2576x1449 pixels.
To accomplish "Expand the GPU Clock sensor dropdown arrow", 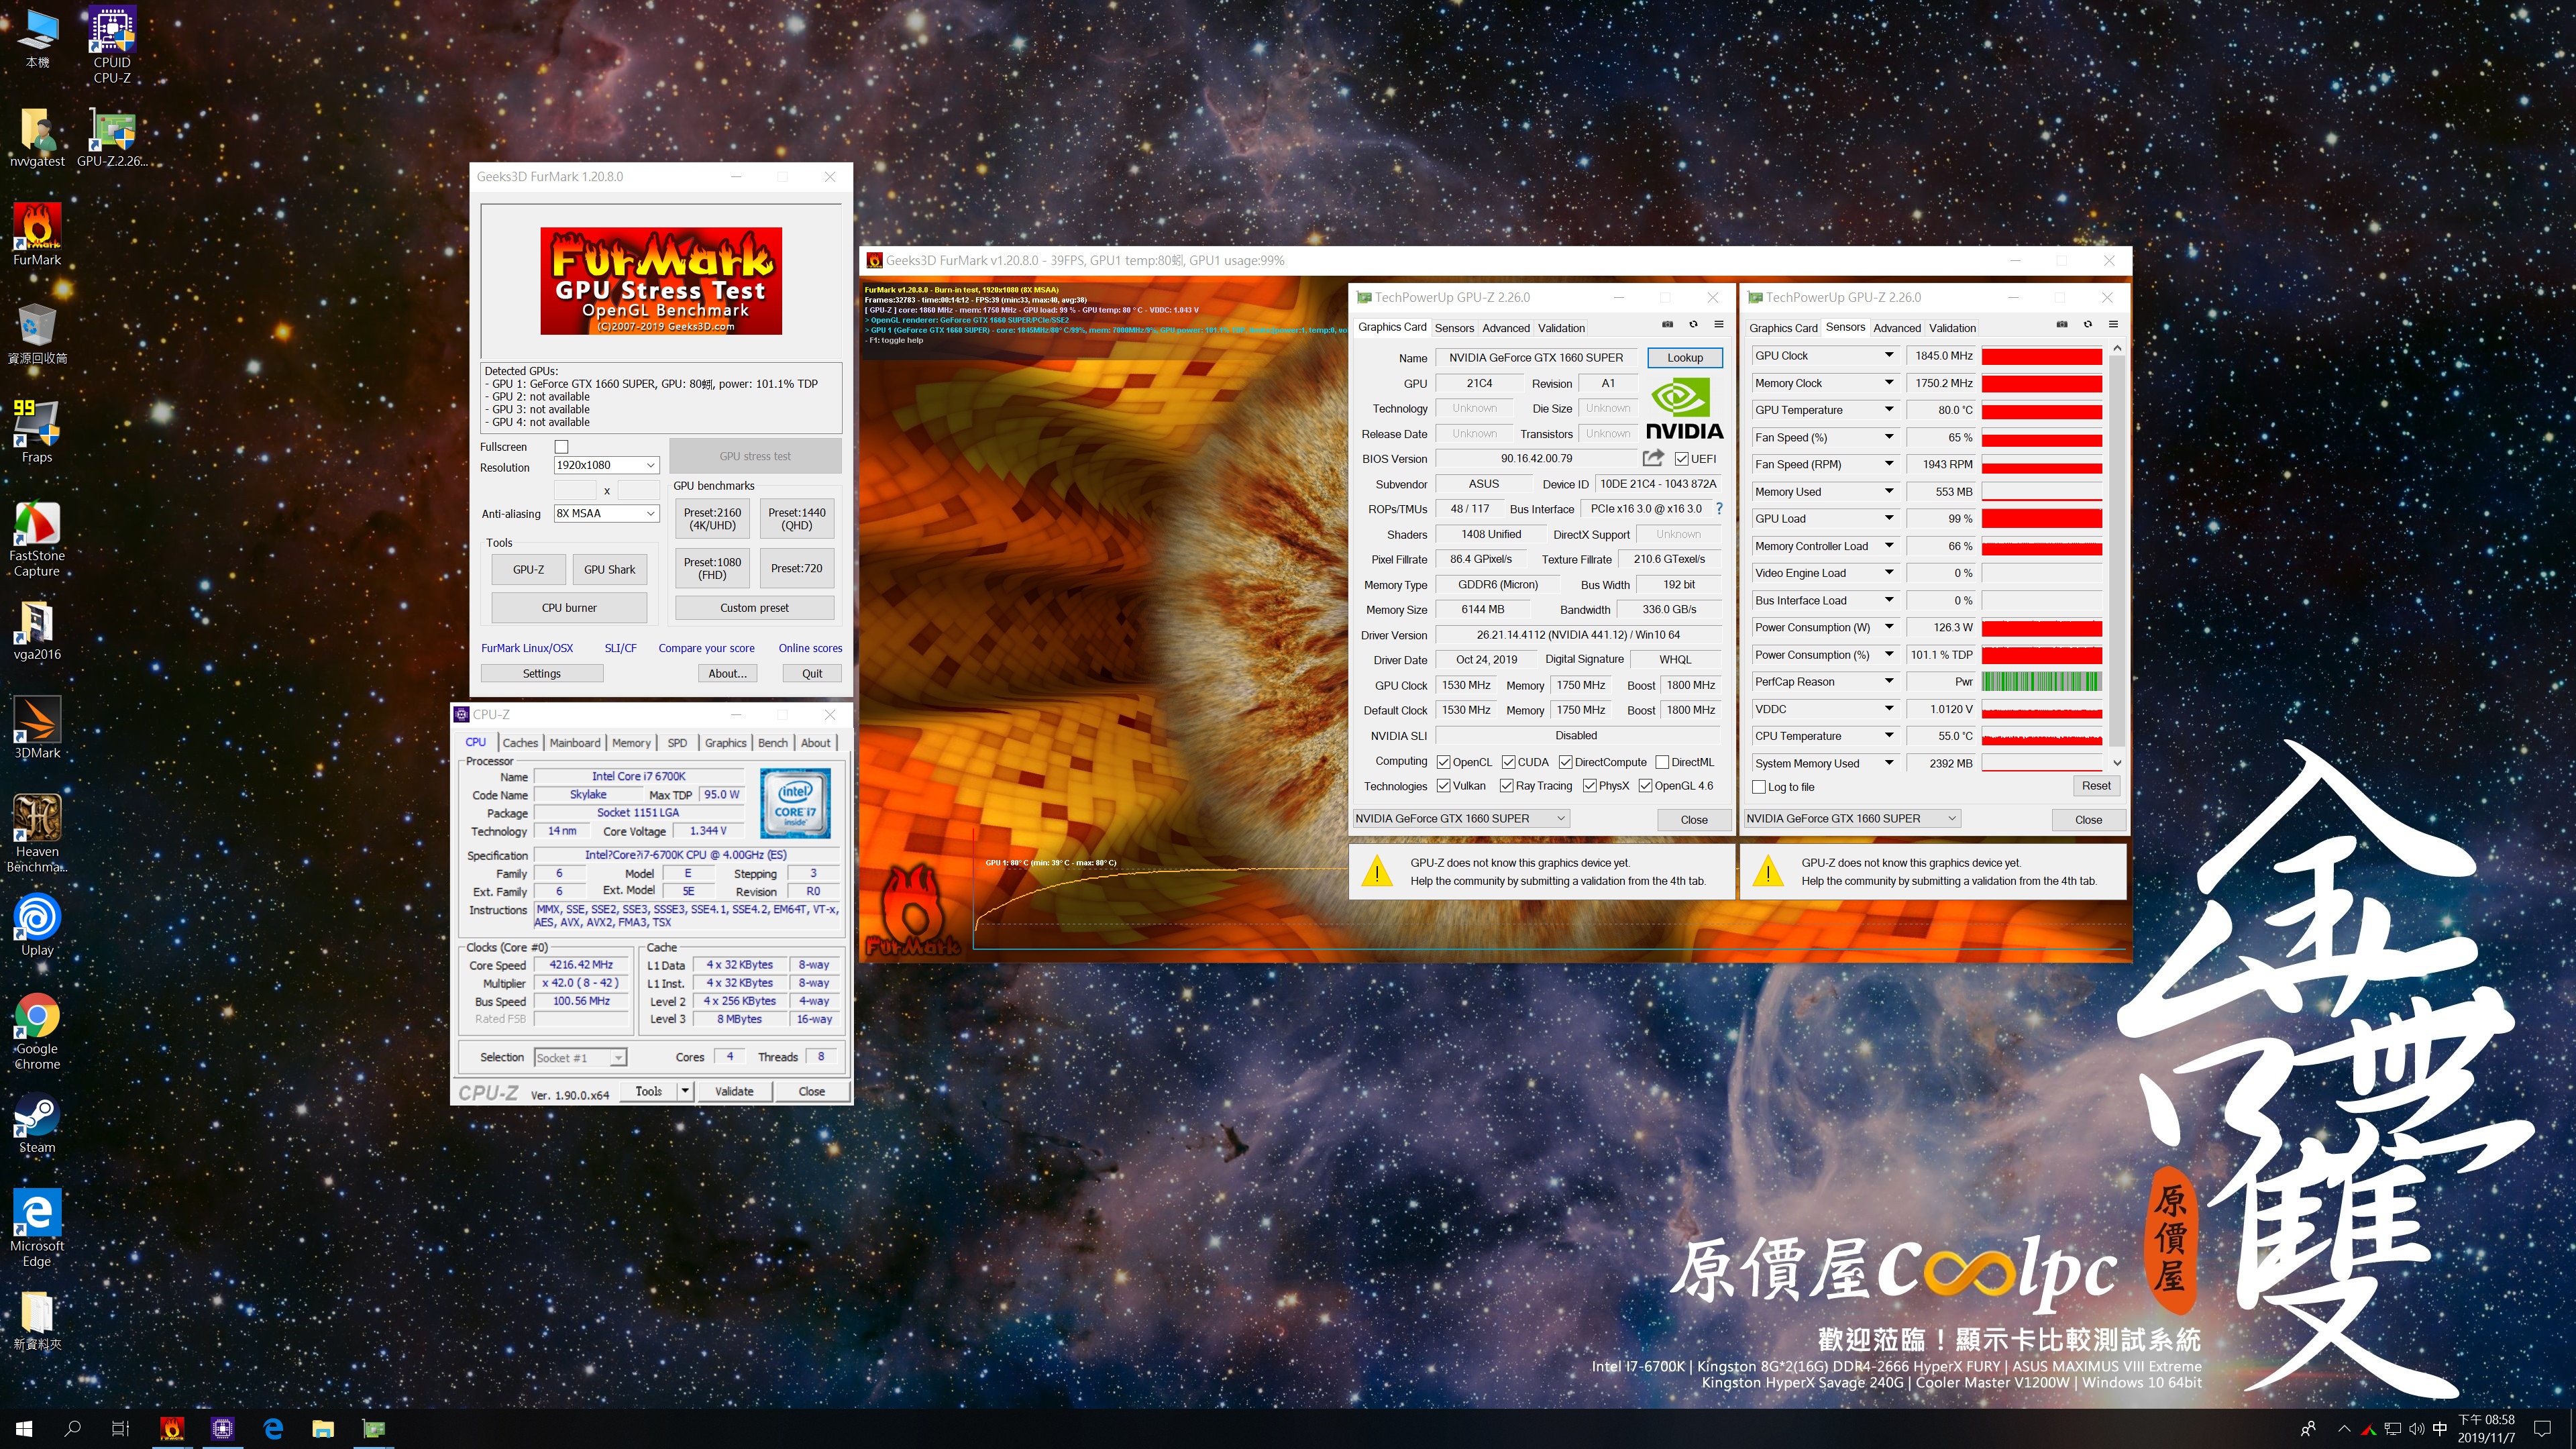I will coord(1889,355).
